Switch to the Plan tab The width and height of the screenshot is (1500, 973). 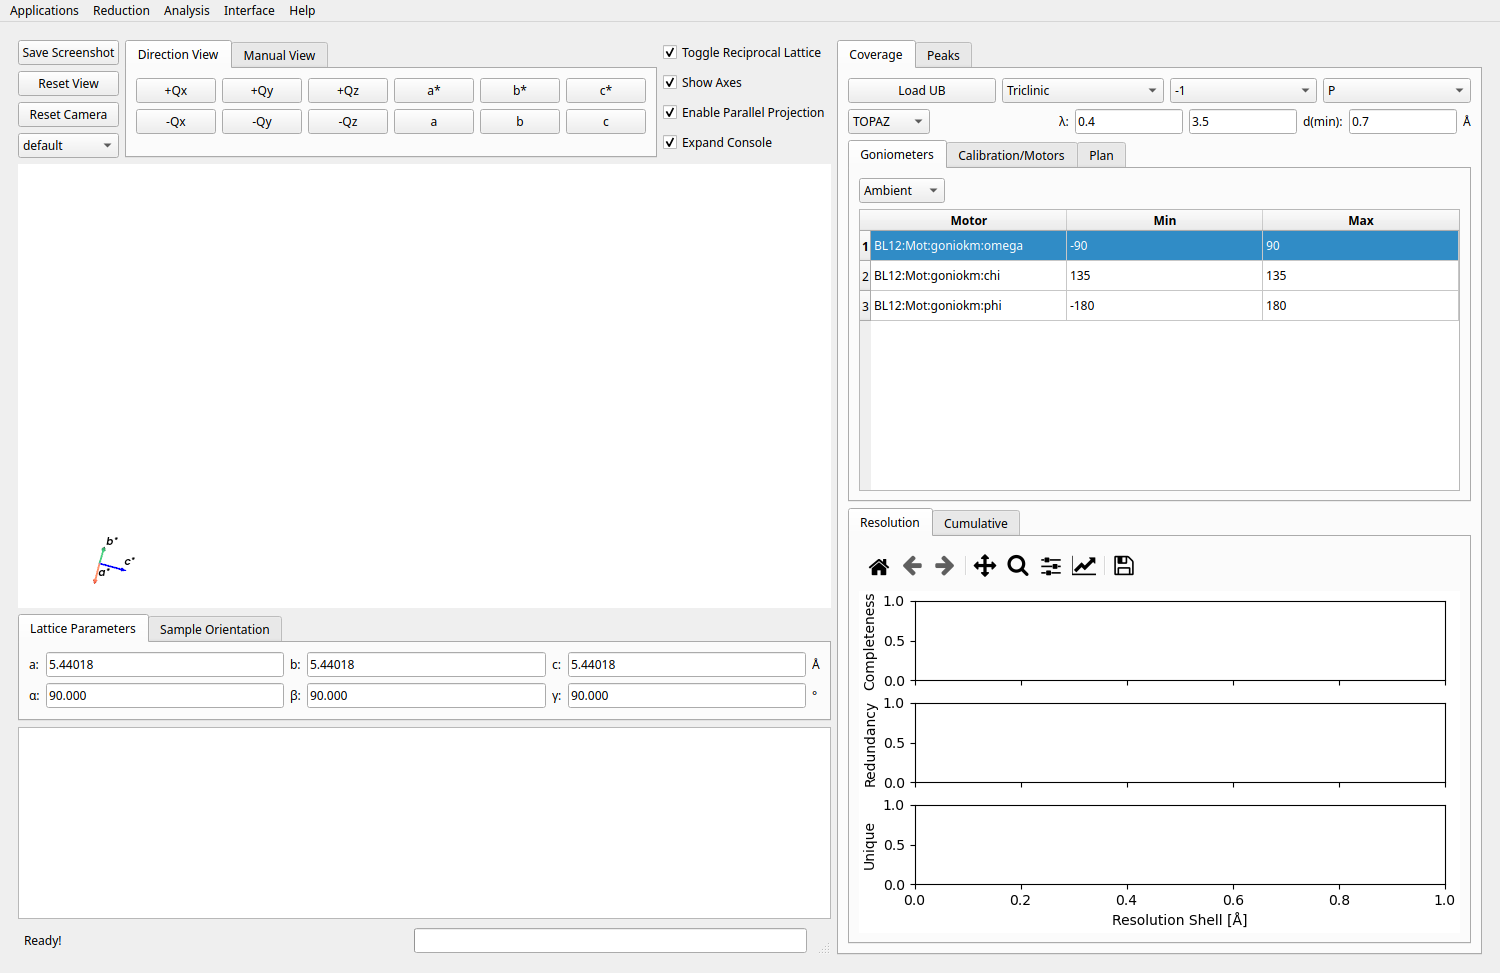click(x=1101, y=155)
